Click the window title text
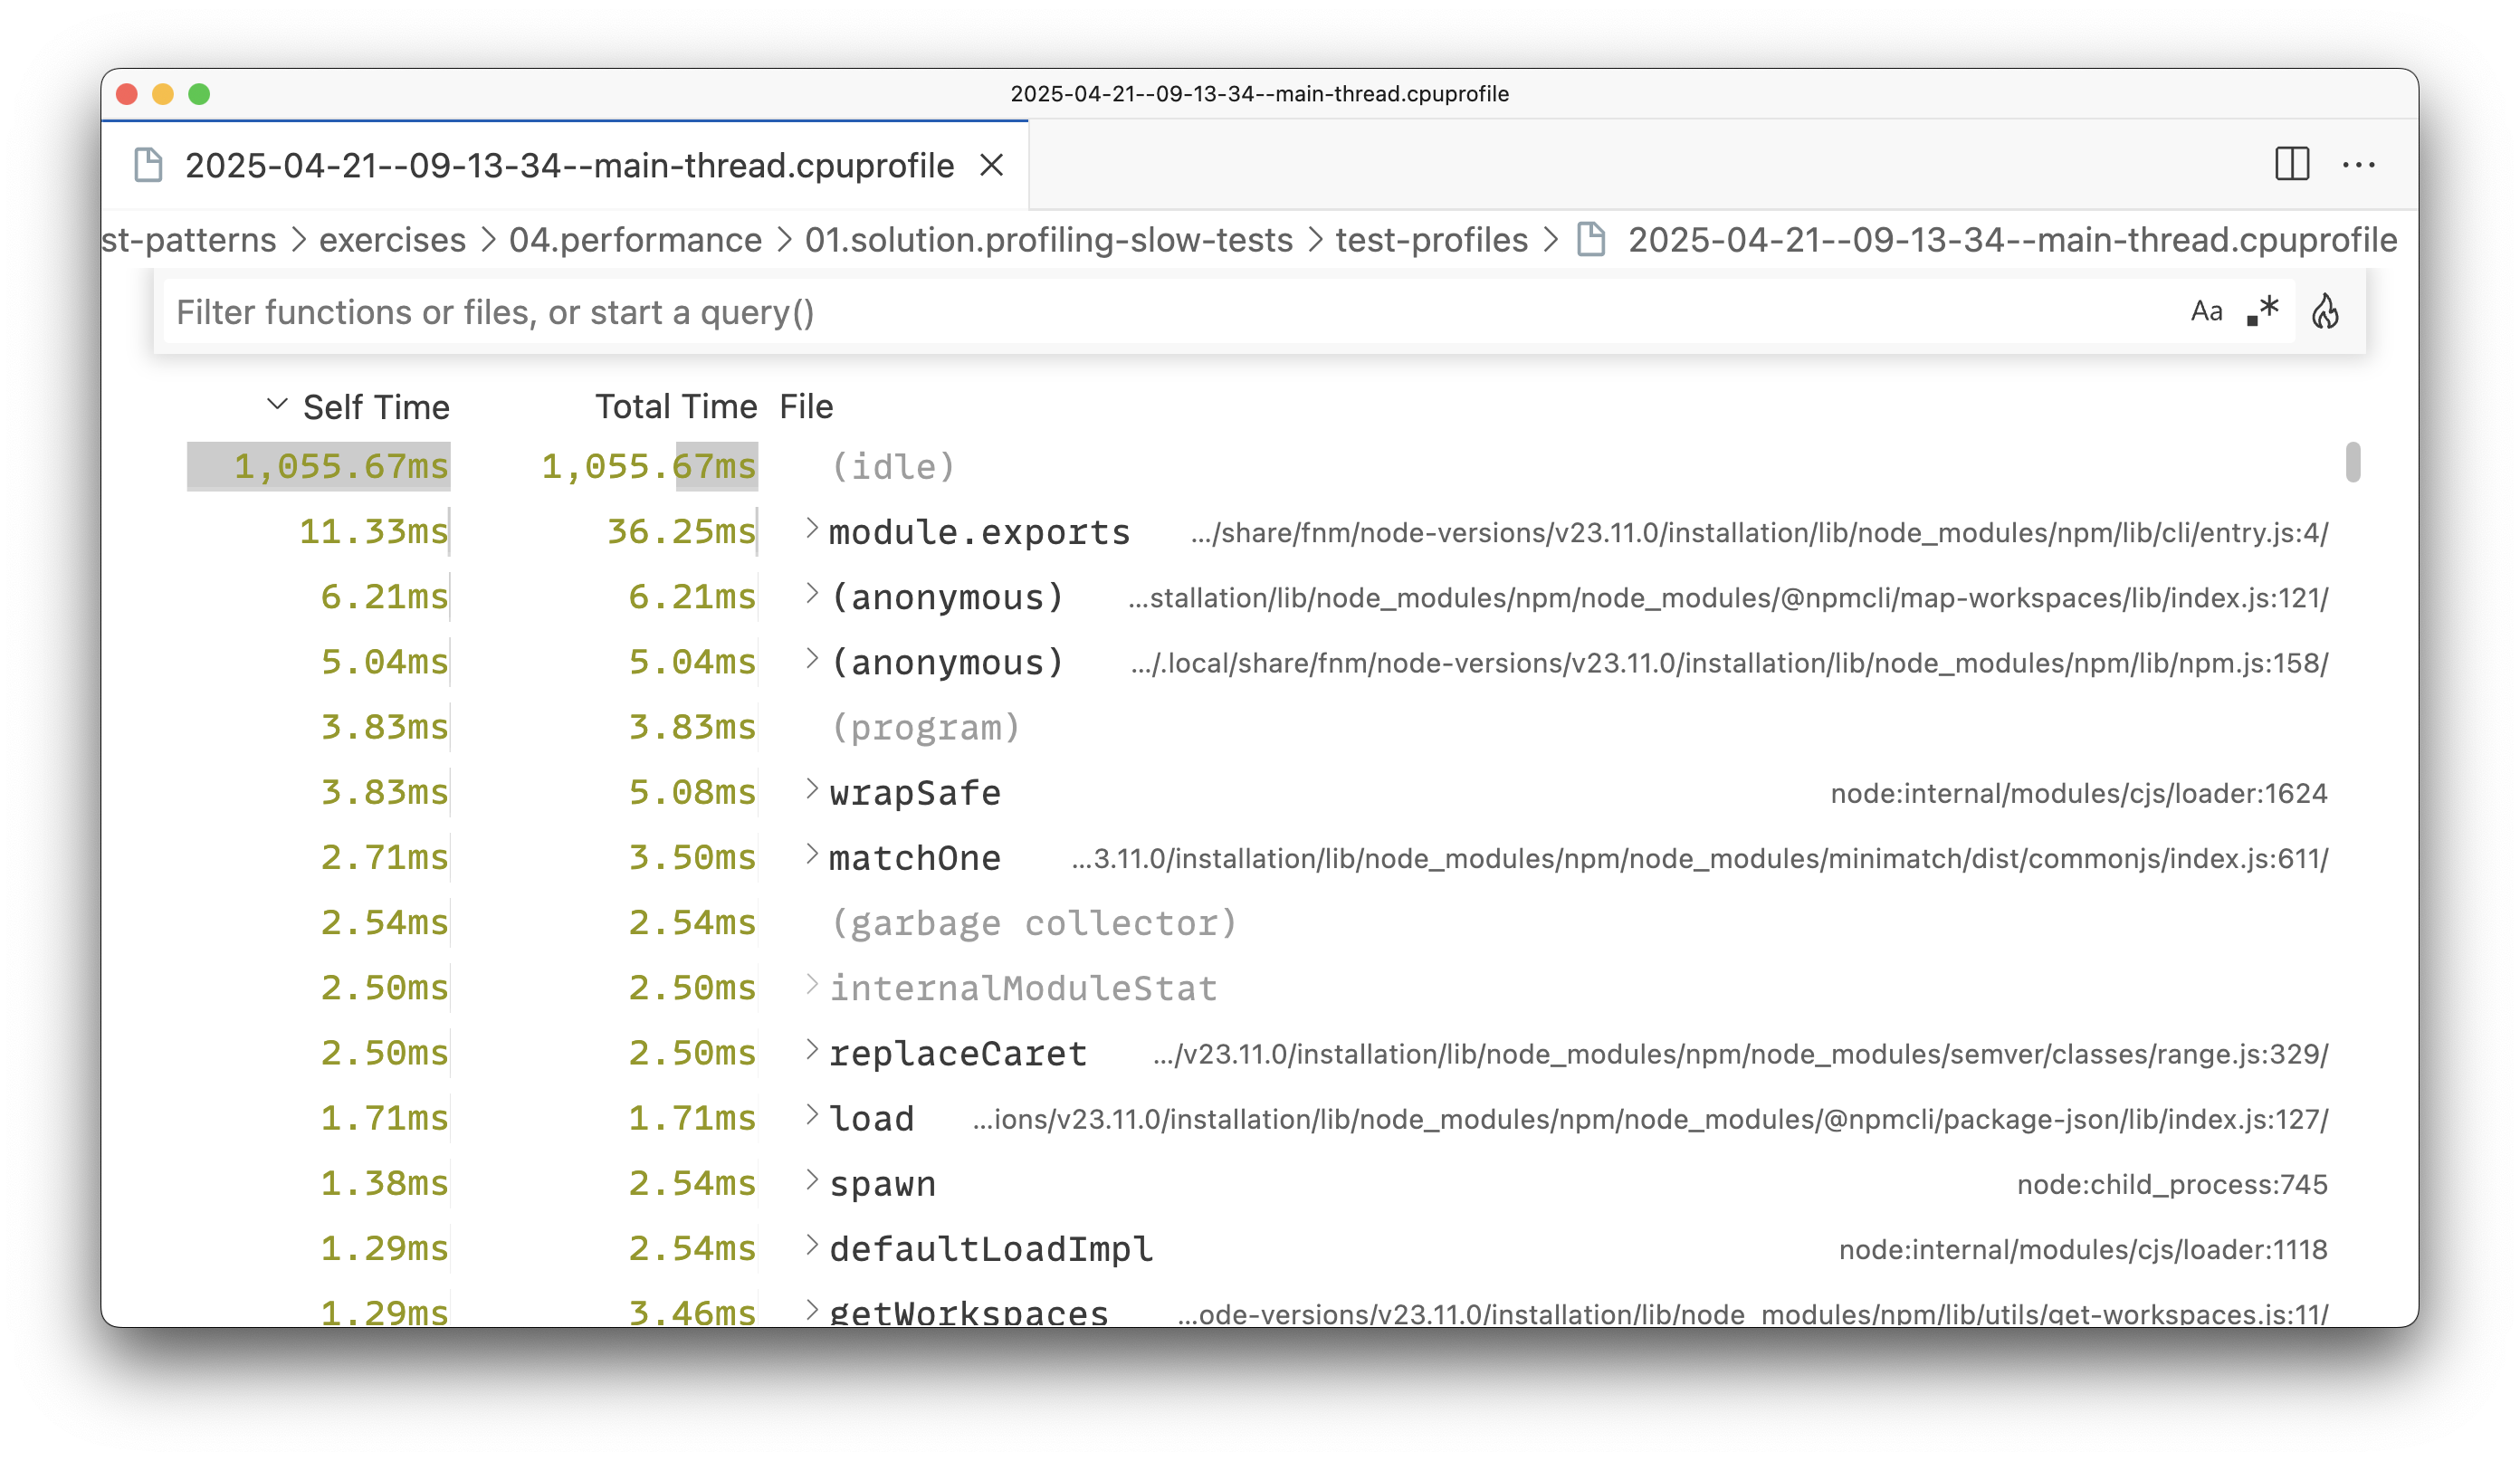 point(1259,93)
